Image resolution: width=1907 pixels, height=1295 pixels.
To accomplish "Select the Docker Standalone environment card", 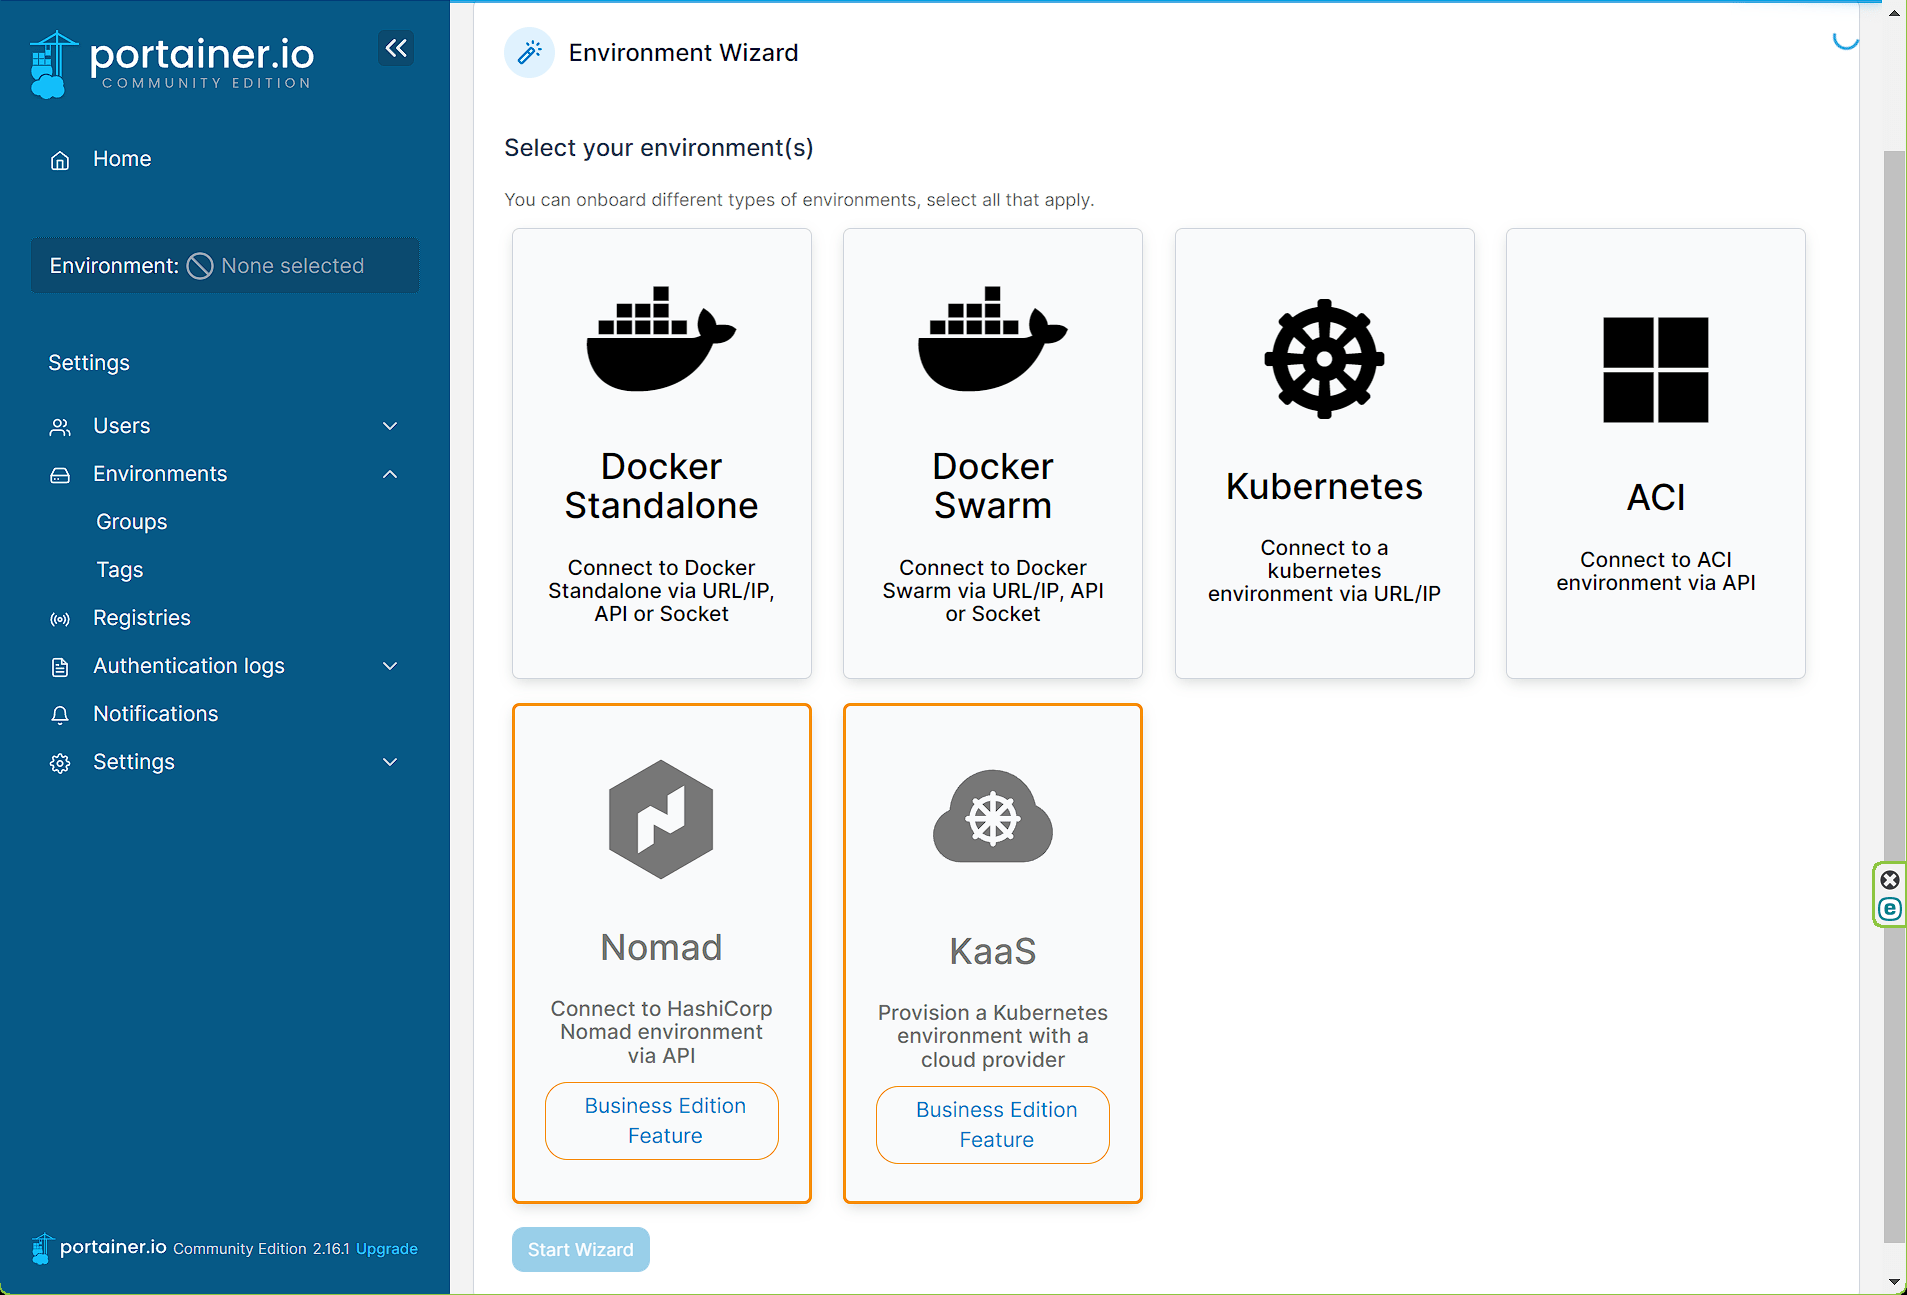I will 661,453.
